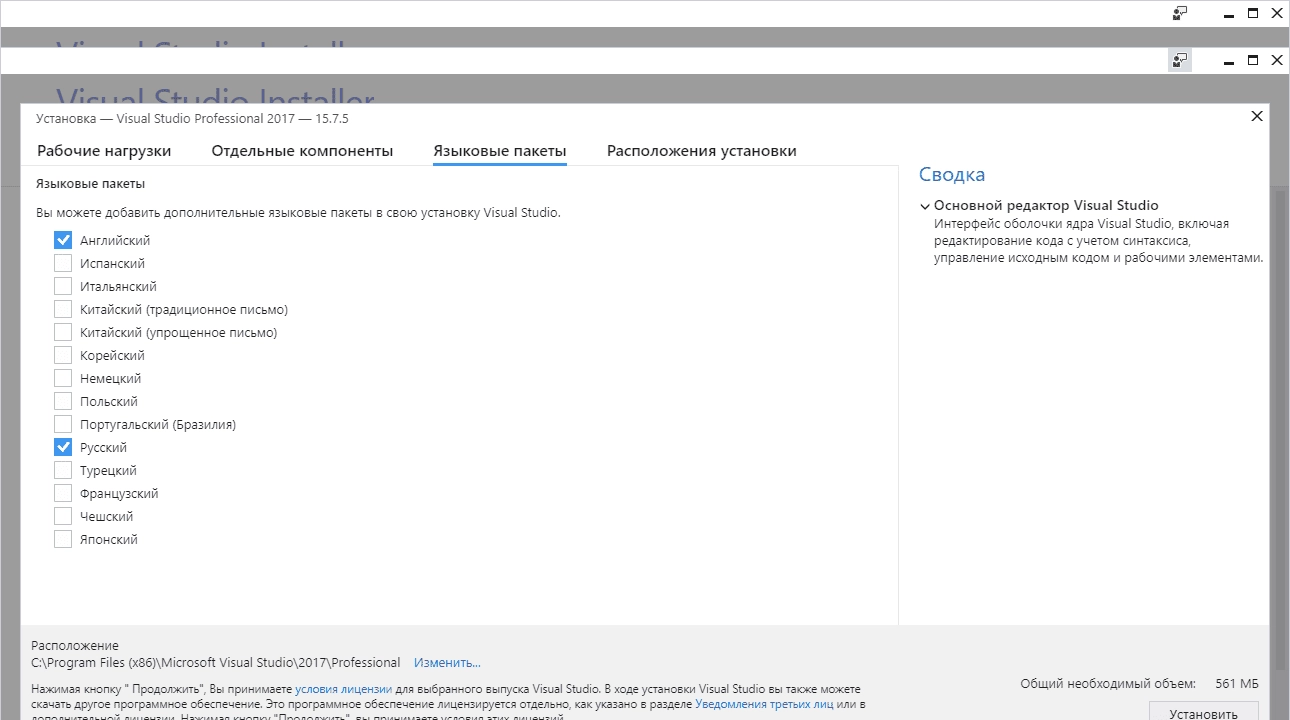Select the Польский language checkbox

[63, 401]
